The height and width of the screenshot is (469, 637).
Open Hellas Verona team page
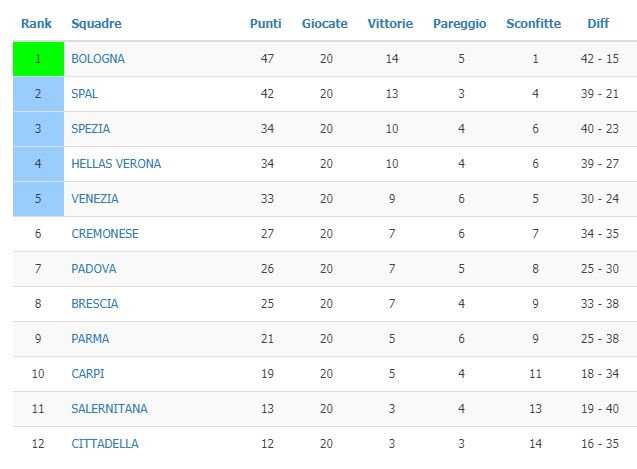pyautogui.click(x=116, y=164)
